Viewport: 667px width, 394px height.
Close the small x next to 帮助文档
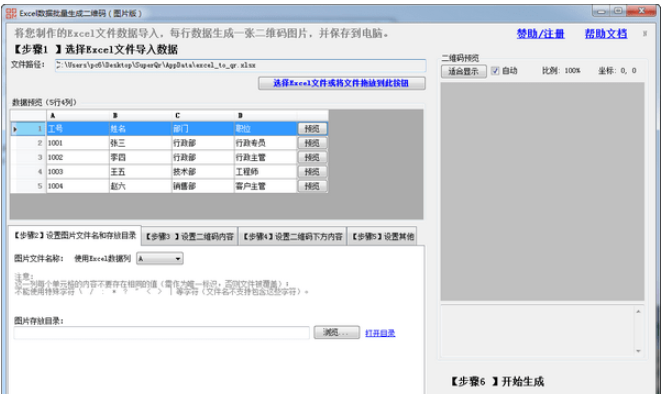[645, 33]
